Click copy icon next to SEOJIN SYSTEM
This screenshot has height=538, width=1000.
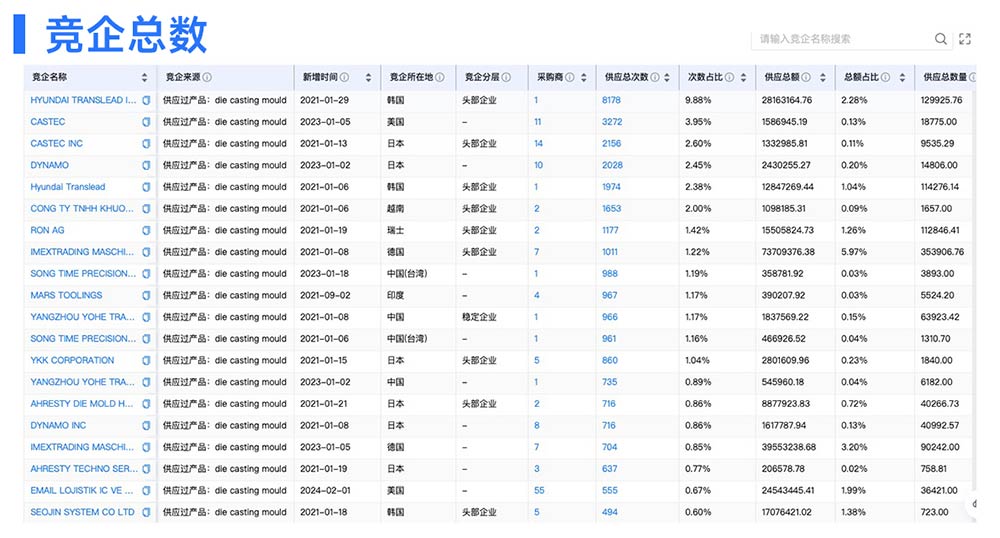(x=146, y=512)
